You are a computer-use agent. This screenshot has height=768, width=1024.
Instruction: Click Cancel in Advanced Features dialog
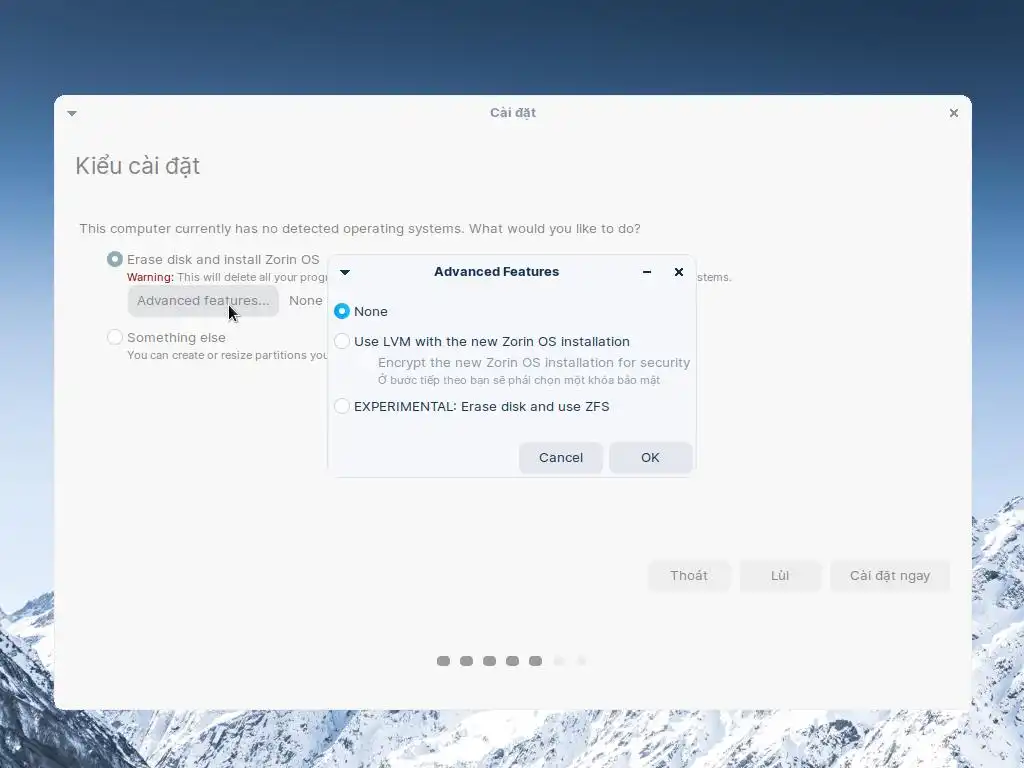[560, 458]
